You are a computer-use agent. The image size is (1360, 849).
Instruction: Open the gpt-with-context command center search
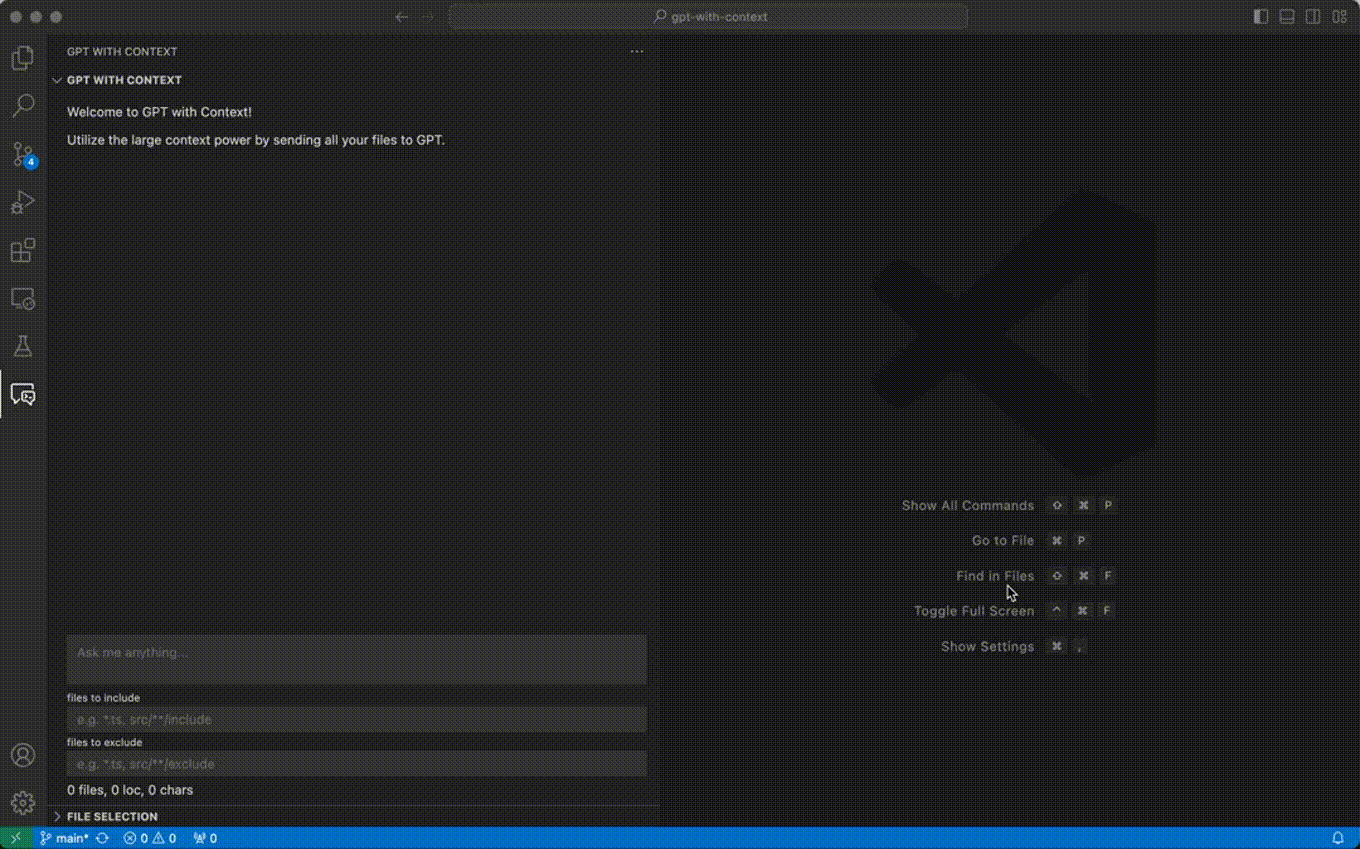click(708, 17)
